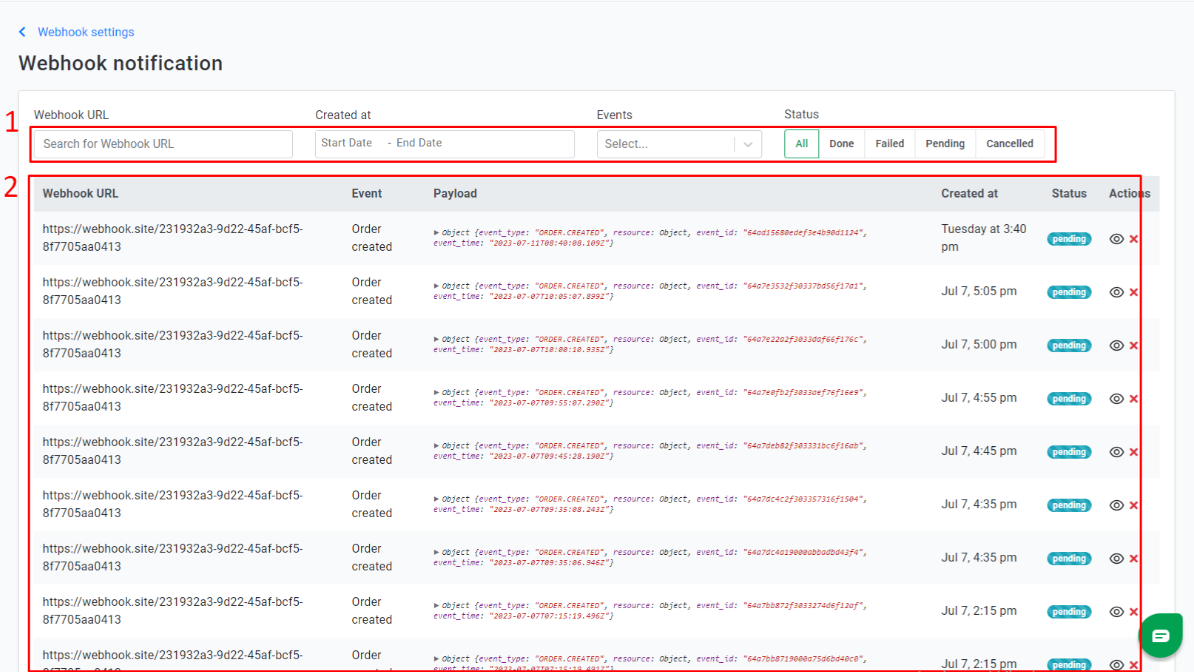Screen dimensions: 1194x672
Task: Click the Event column header
Action: click(x=366, y=194)
